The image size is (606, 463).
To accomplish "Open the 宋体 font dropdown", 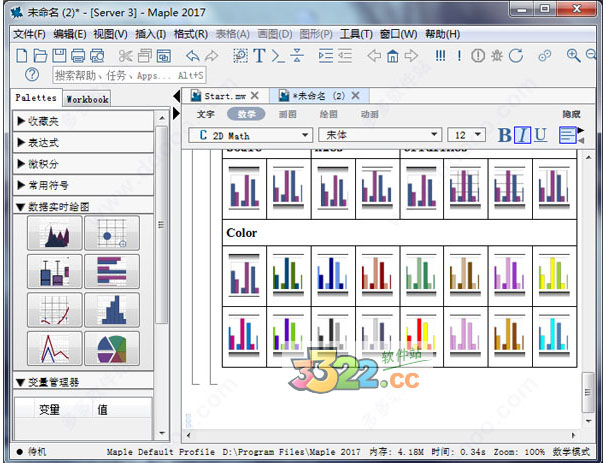I will pos(380,135).
